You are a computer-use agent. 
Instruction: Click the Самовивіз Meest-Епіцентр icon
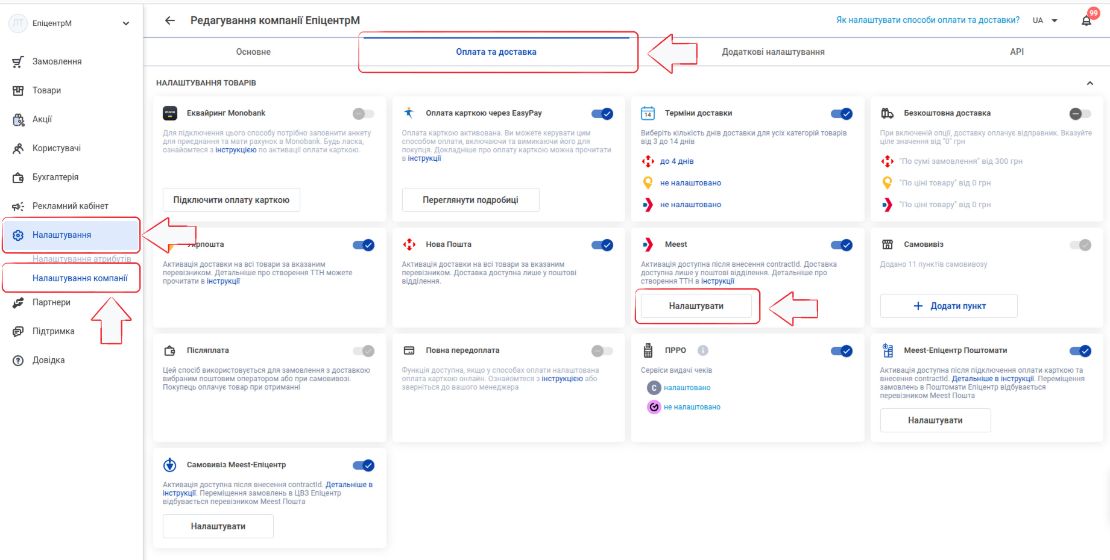169,465
